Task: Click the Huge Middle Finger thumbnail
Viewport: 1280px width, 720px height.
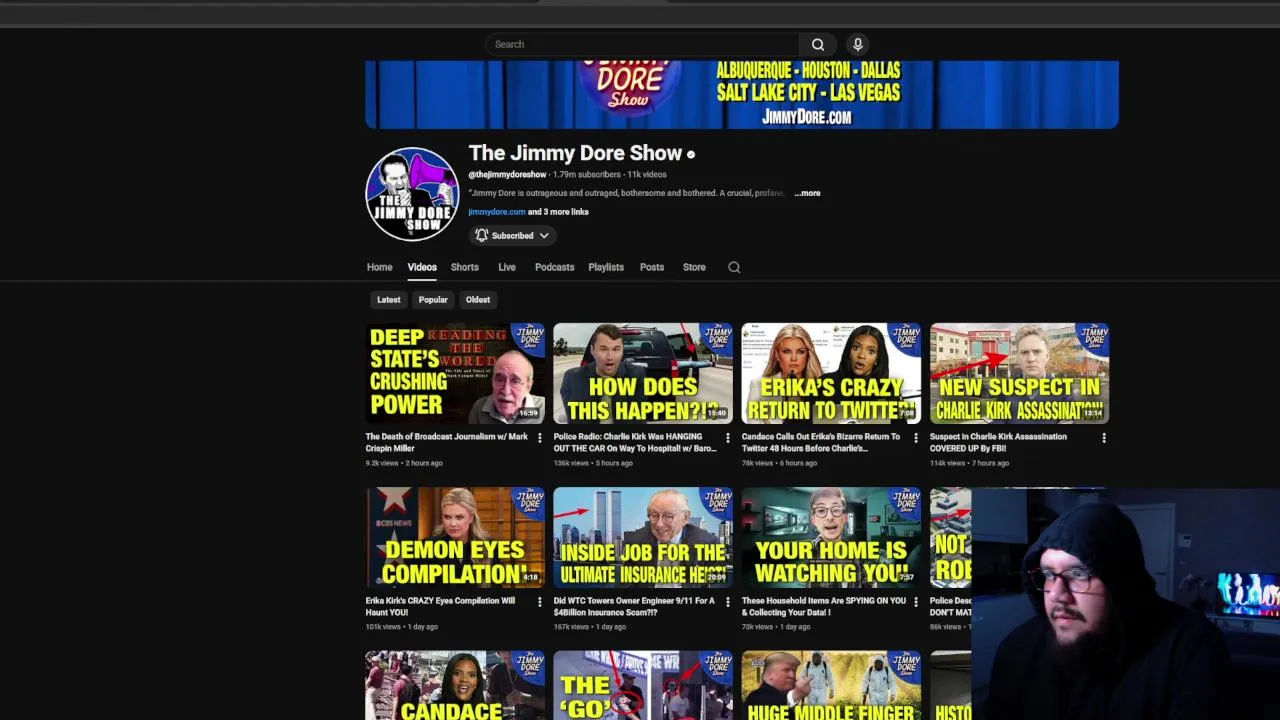Action: [x=831, y=685]
